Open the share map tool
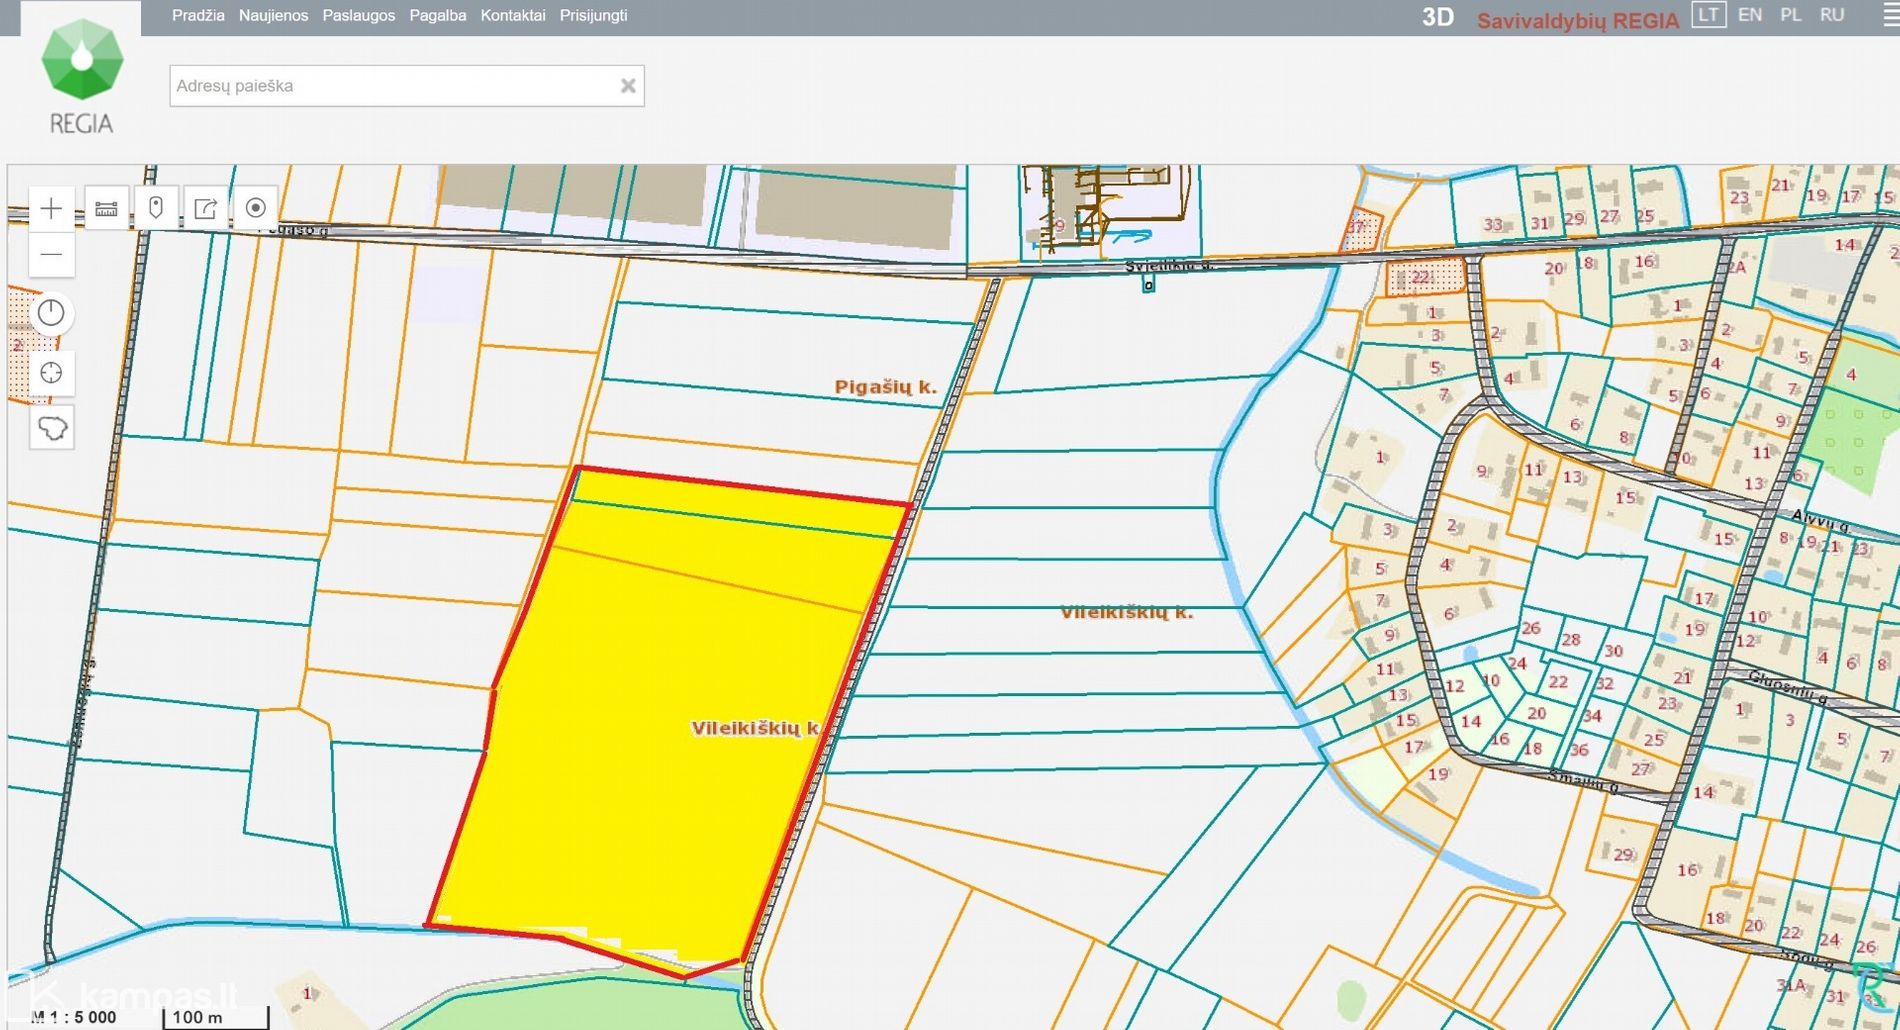The width and height of the screenshot is (1900, 1030). (x=206, y=208)
